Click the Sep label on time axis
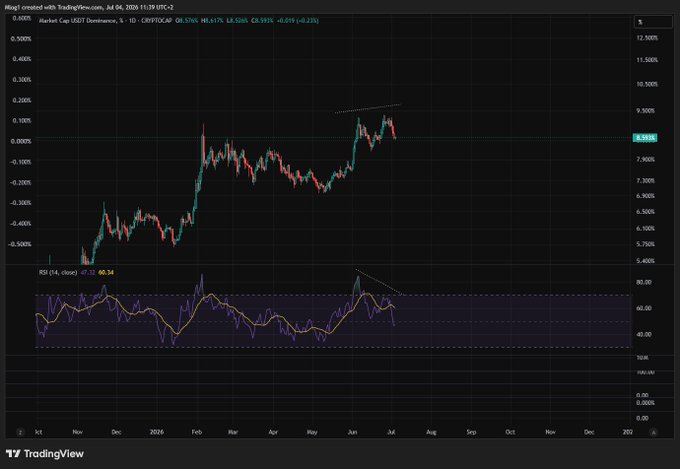Screen dimensions: 680x469 [x=471, y=432]
